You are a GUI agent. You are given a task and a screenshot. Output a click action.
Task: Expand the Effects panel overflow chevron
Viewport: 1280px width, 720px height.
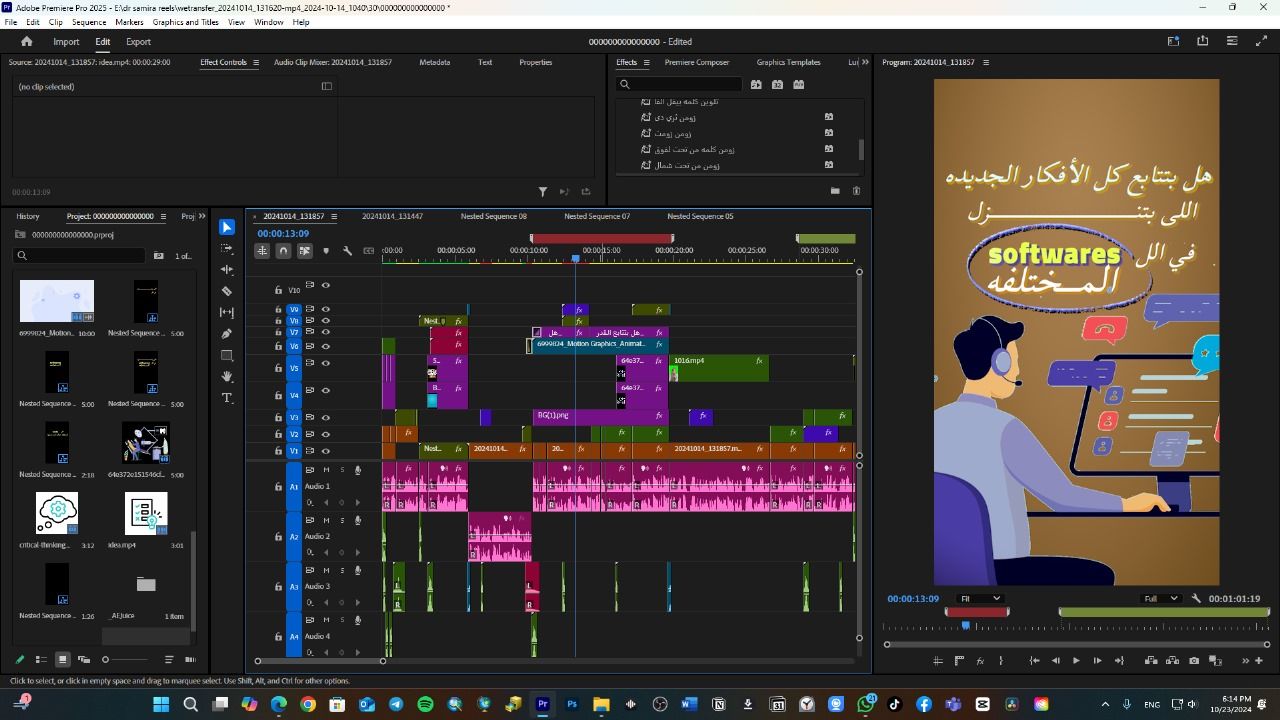coord(865,62)
